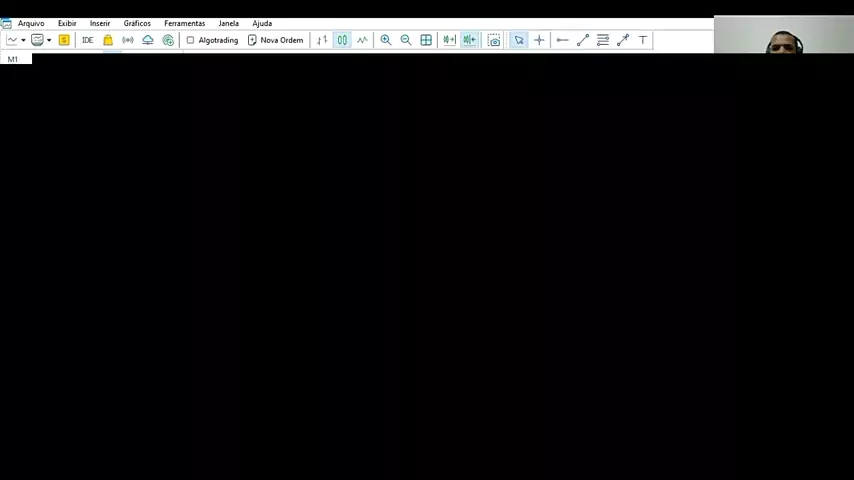This screenshot has width=854, height=480.
Task: Select the crosshair tool
Action: [x=539, y=40]
